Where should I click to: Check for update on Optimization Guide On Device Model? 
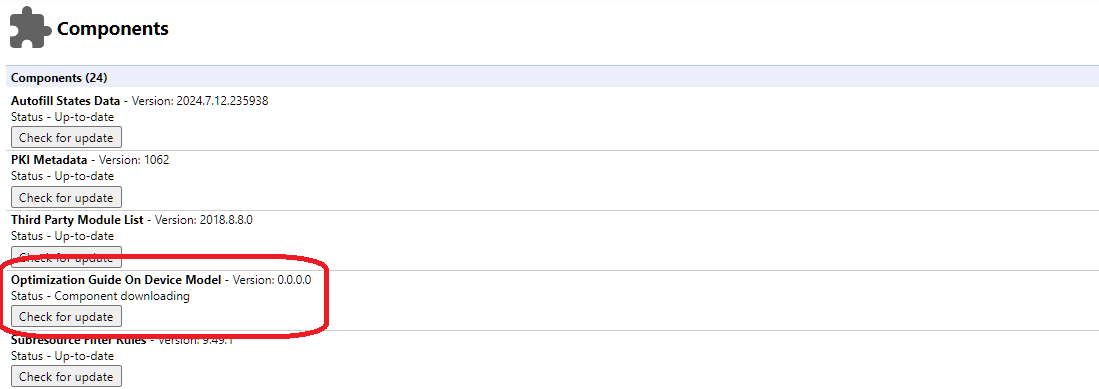click(67, 317)
